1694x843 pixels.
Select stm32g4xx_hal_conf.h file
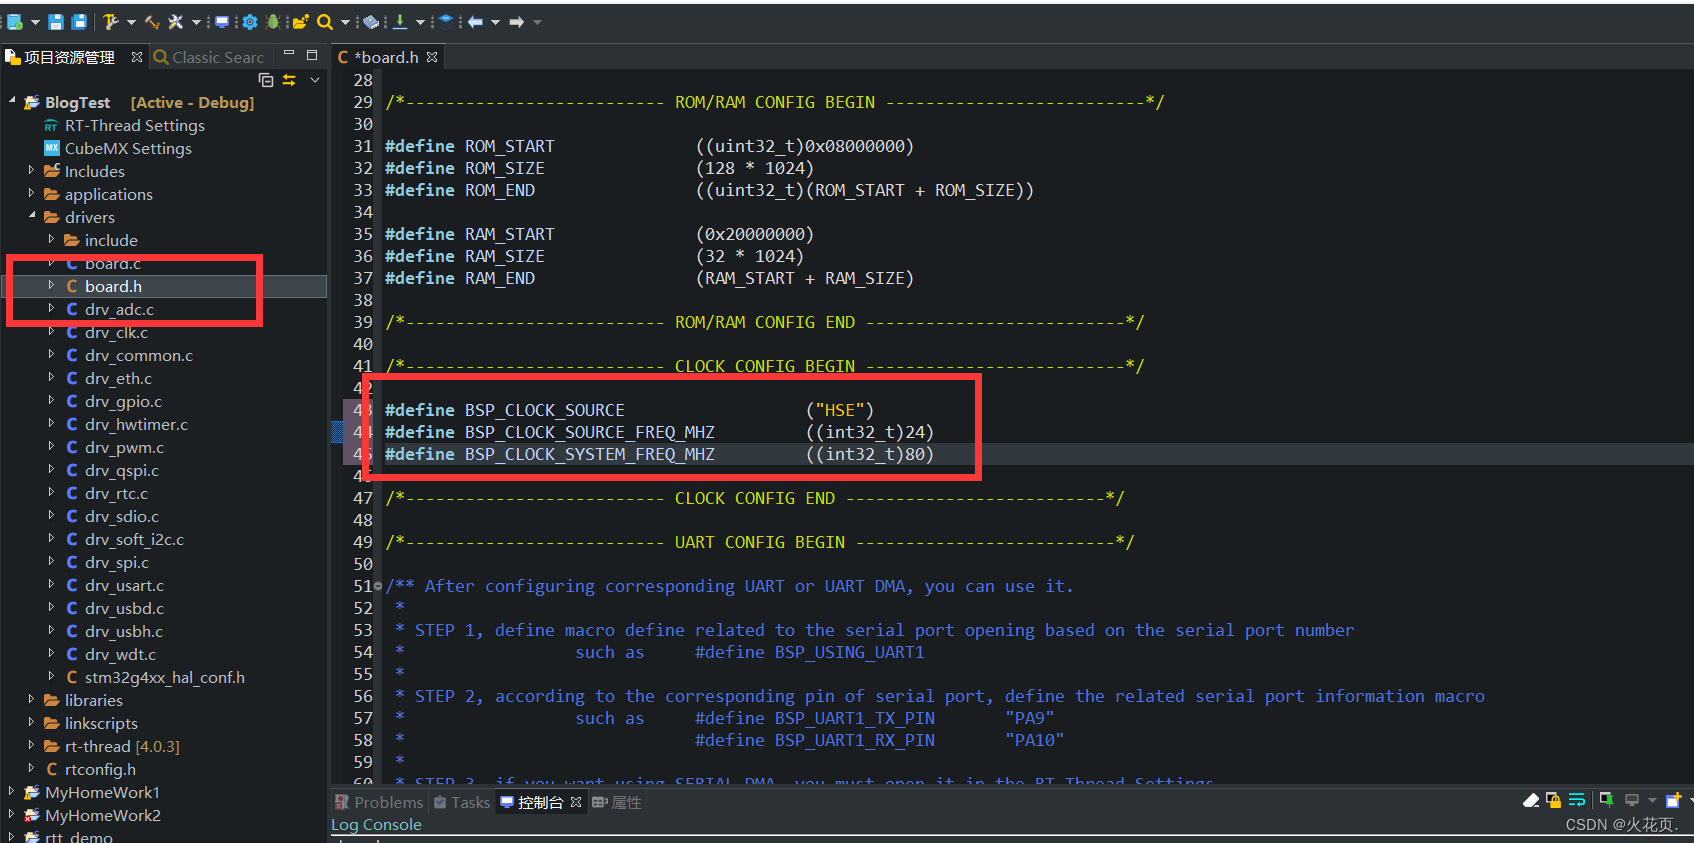click(x=165, y=677)
